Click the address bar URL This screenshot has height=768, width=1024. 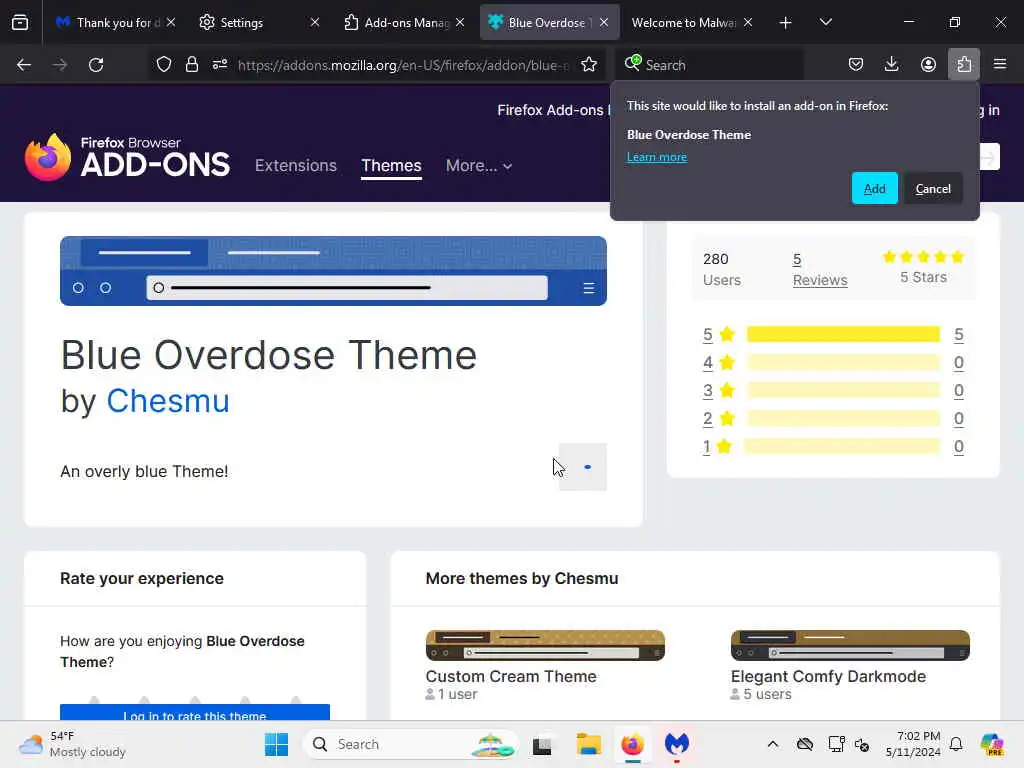click(x=403, y=65)
